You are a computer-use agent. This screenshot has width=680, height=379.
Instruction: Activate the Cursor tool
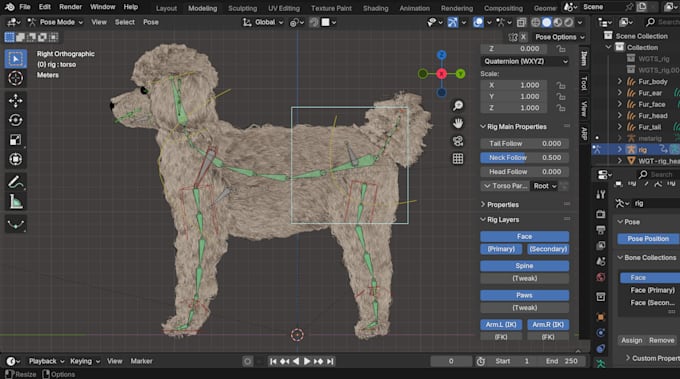(x=16, y=78)
